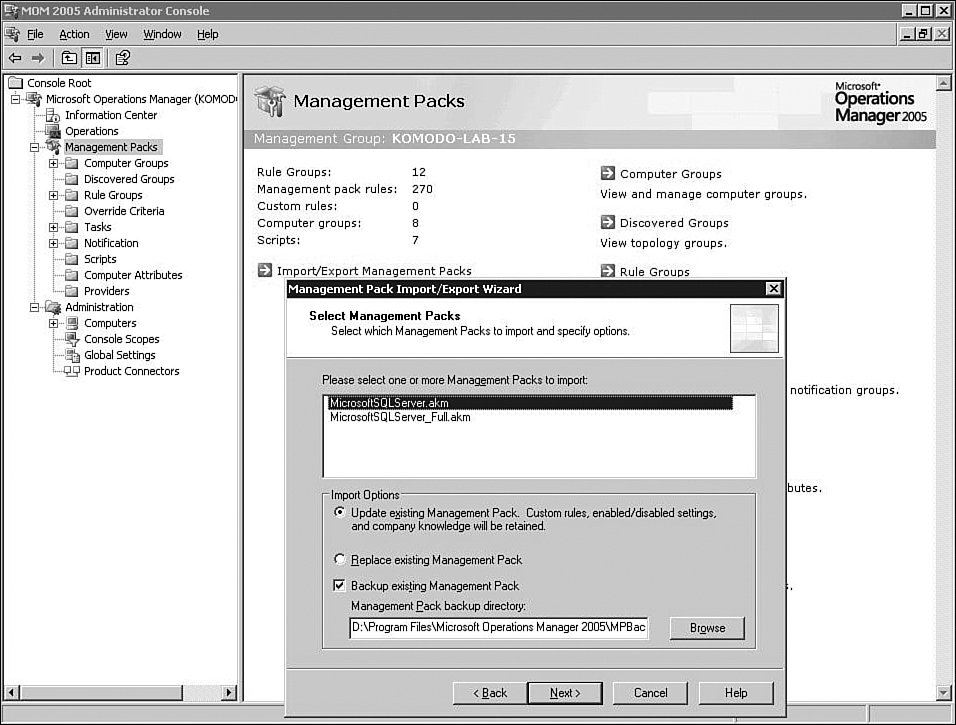Toggle the Show/Hide Console Tree toolbar icon
This screenshot has height=725, width=956.
(92, 58)
